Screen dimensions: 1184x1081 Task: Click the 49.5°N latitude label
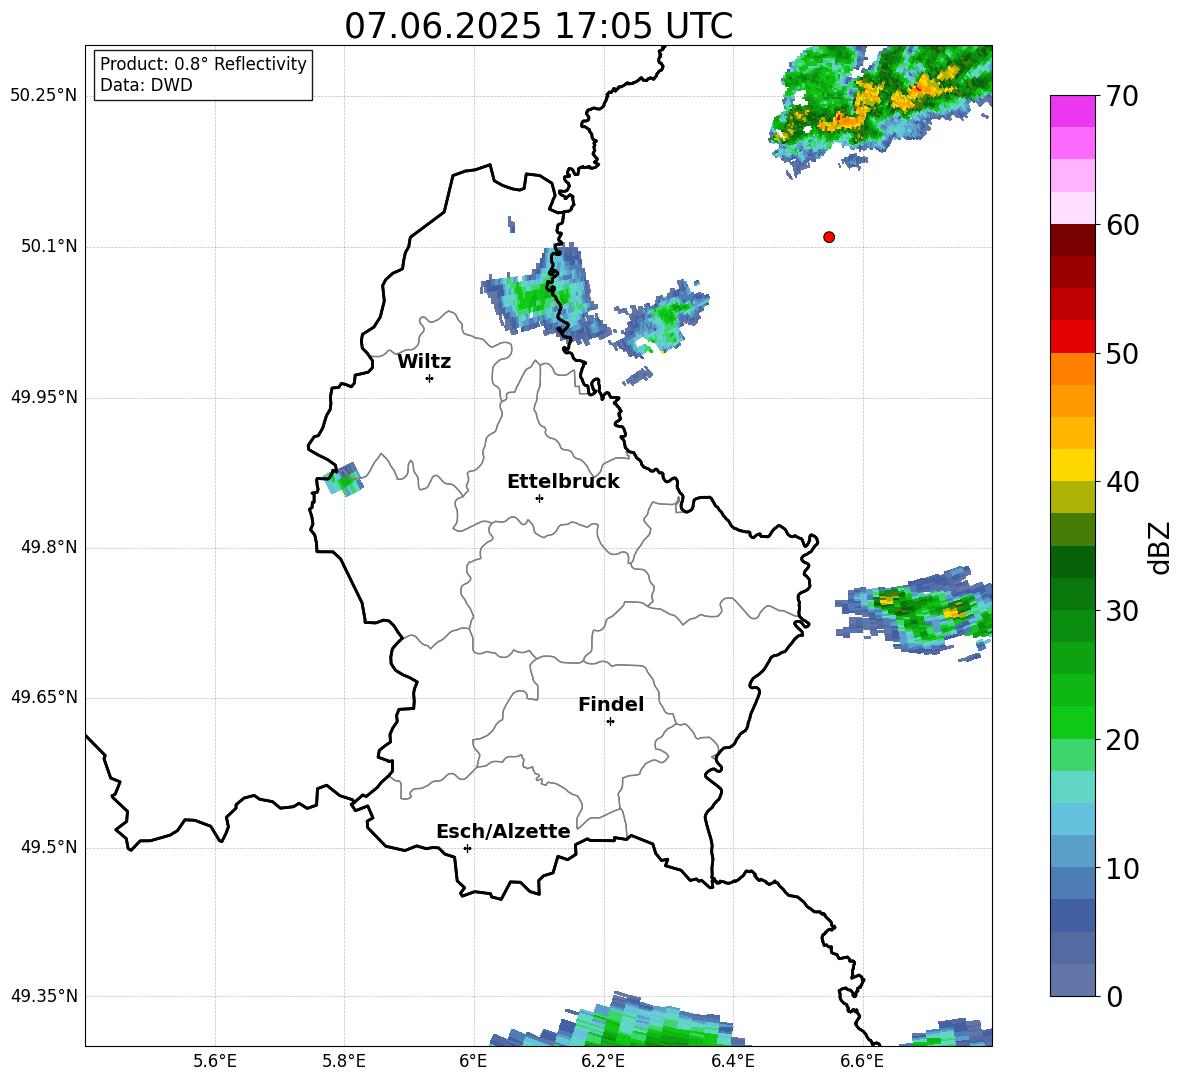tap(49, 847)
